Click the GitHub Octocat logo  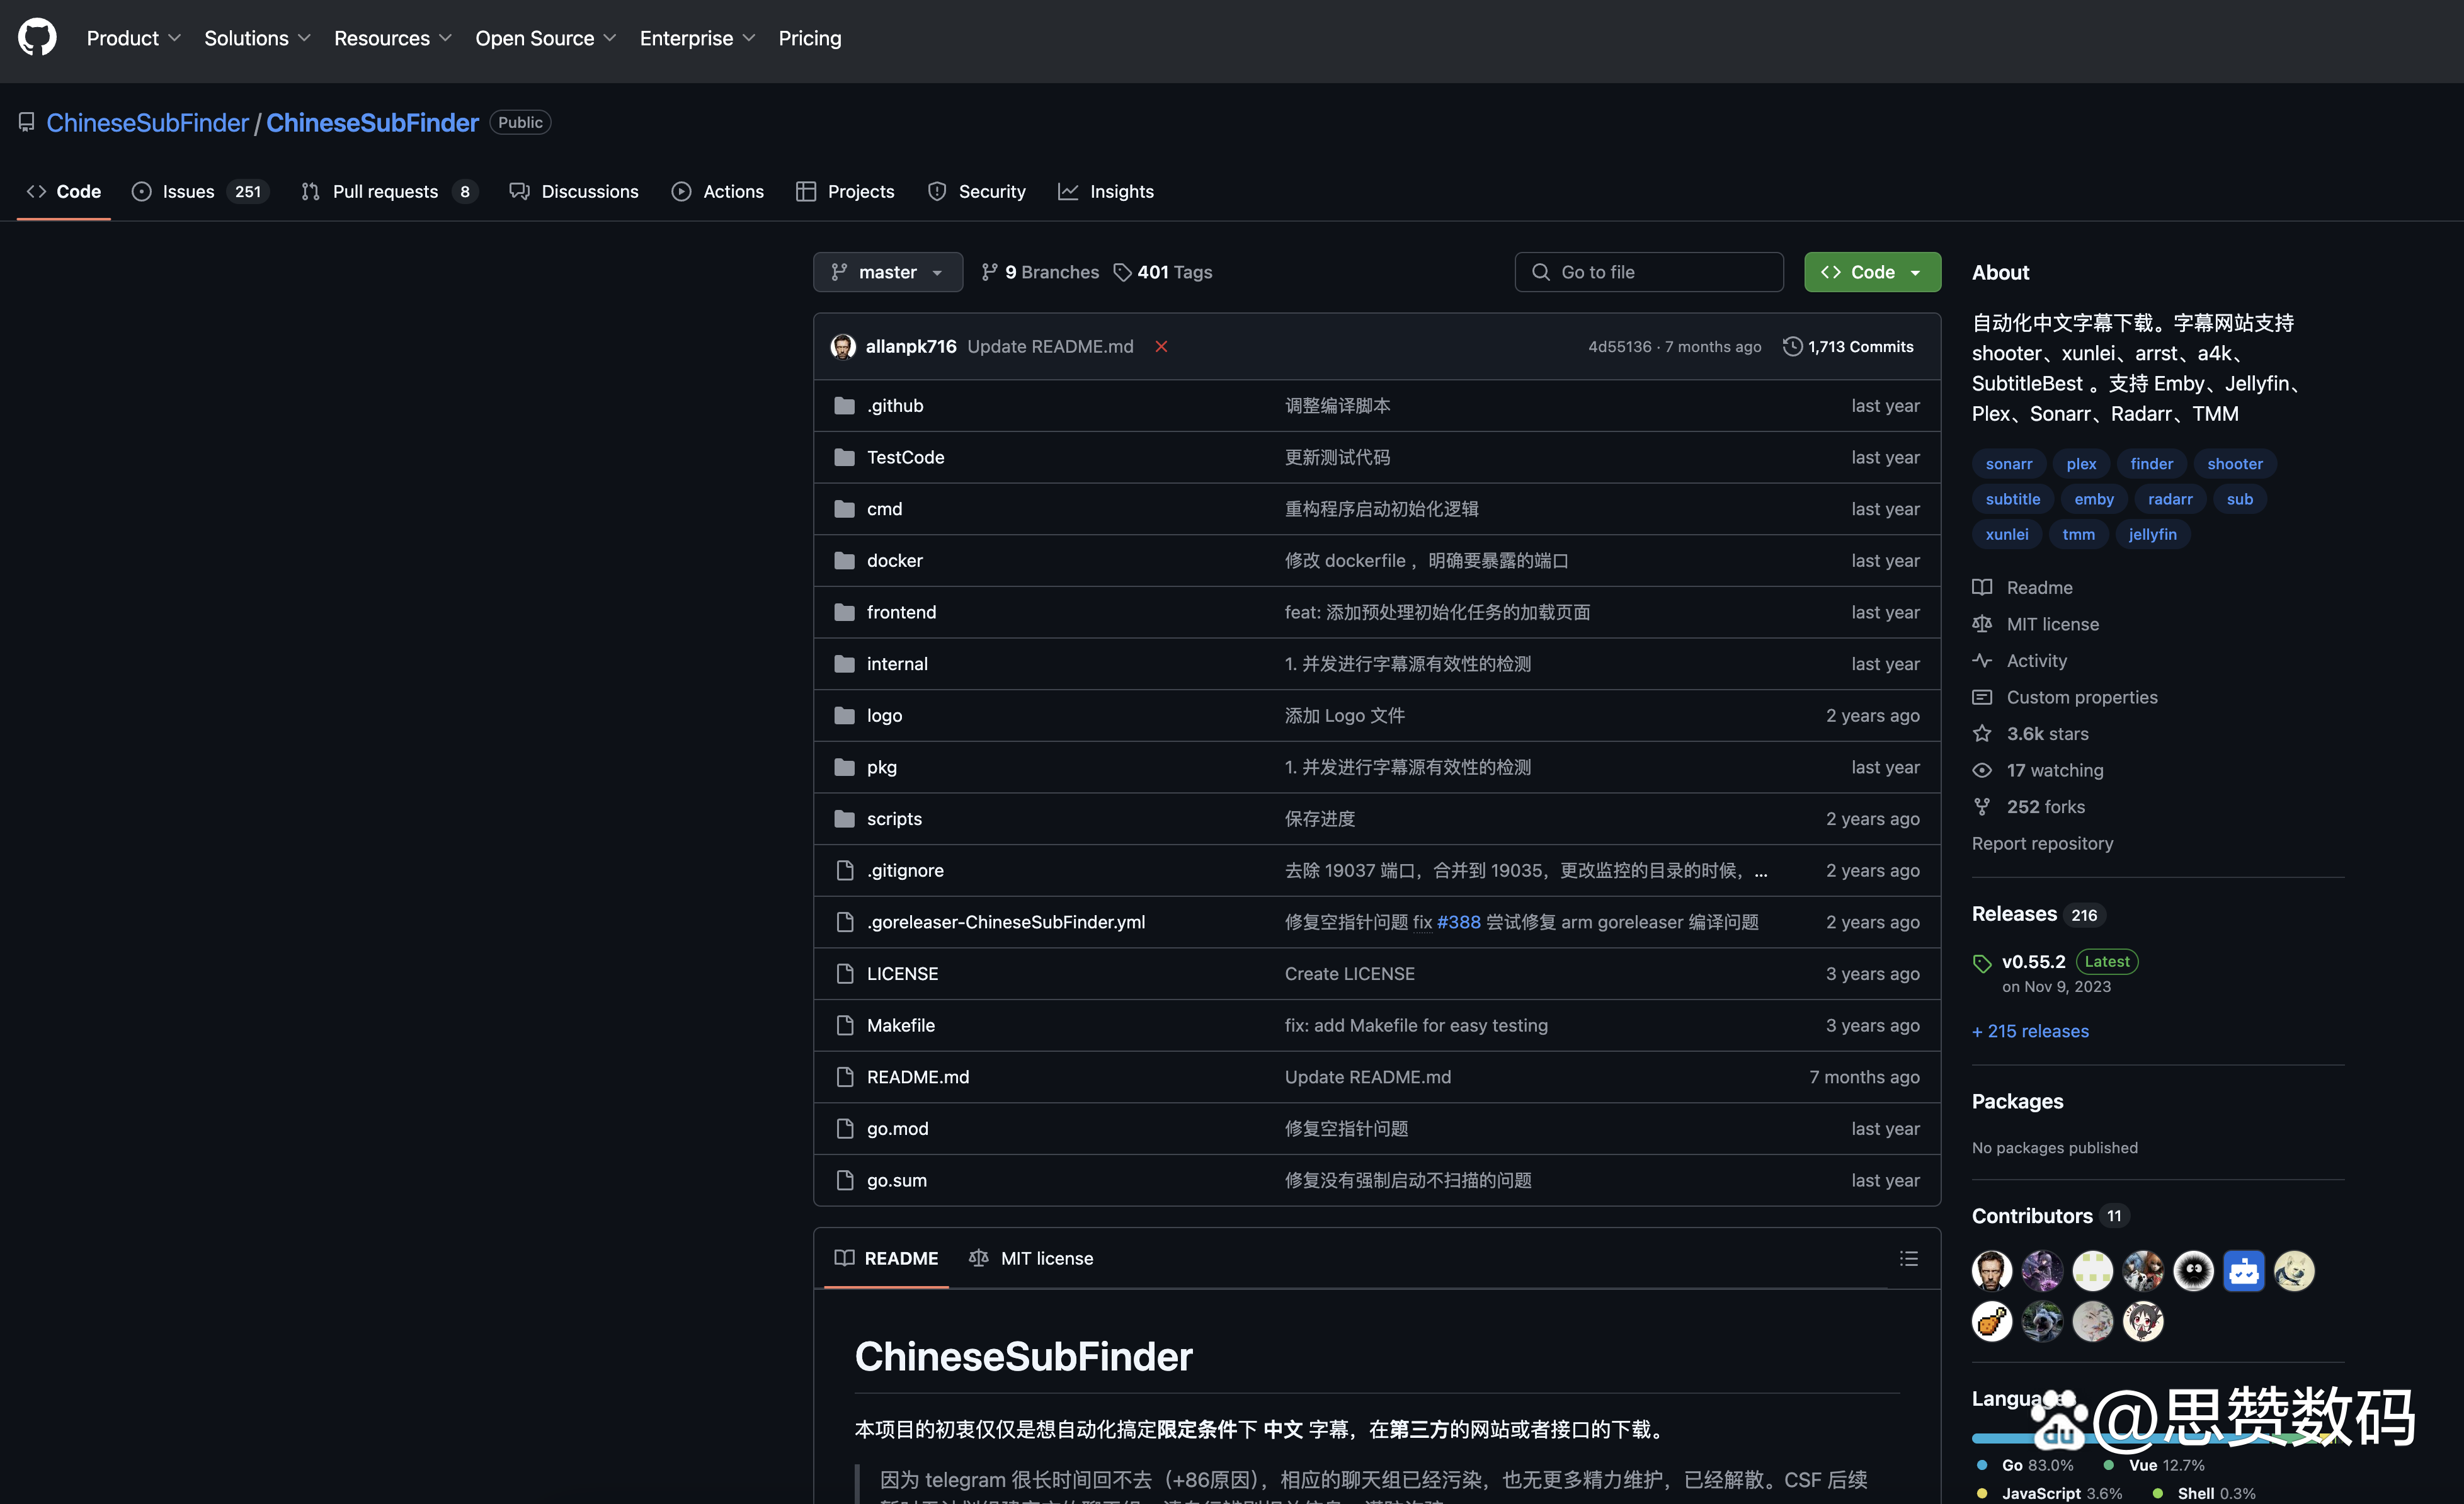click(37, 38)
